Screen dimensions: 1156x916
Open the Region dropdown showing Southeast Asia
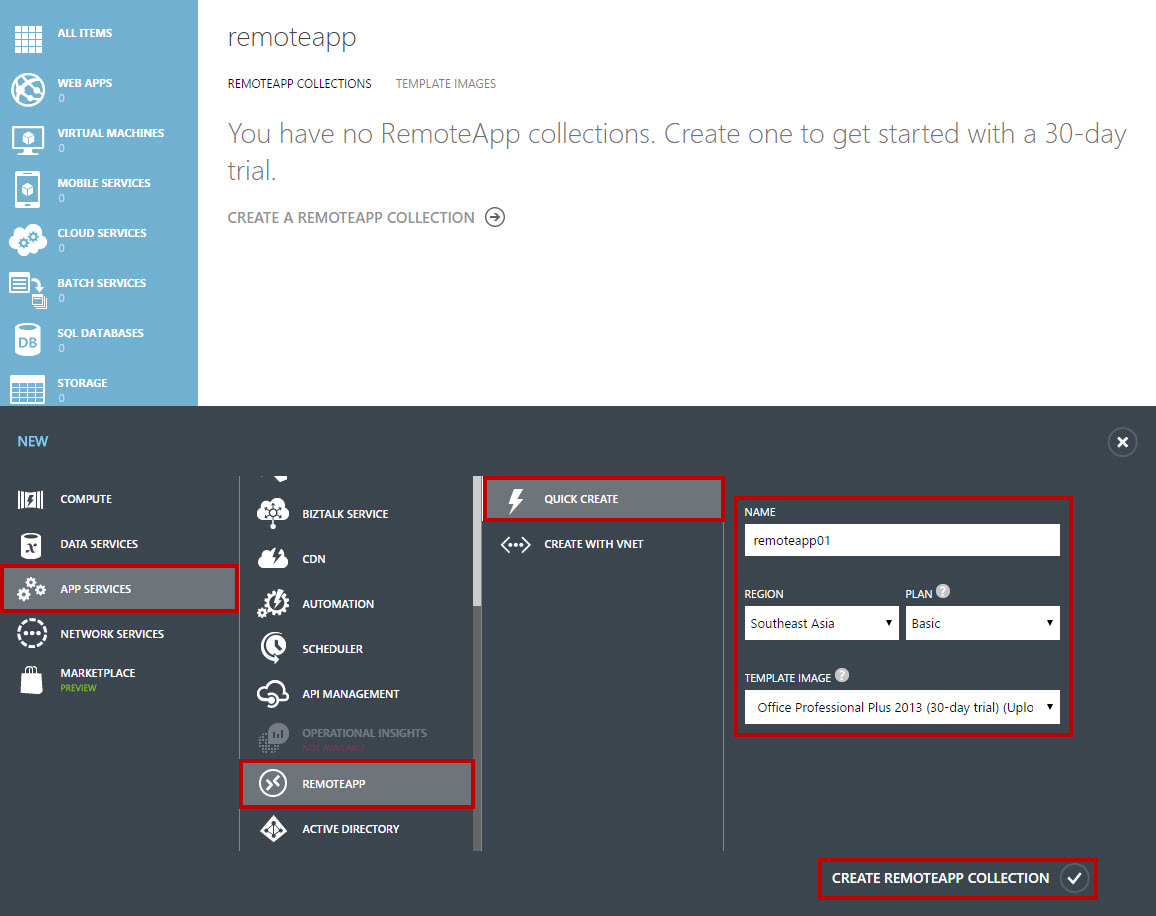tap(821, 623)
